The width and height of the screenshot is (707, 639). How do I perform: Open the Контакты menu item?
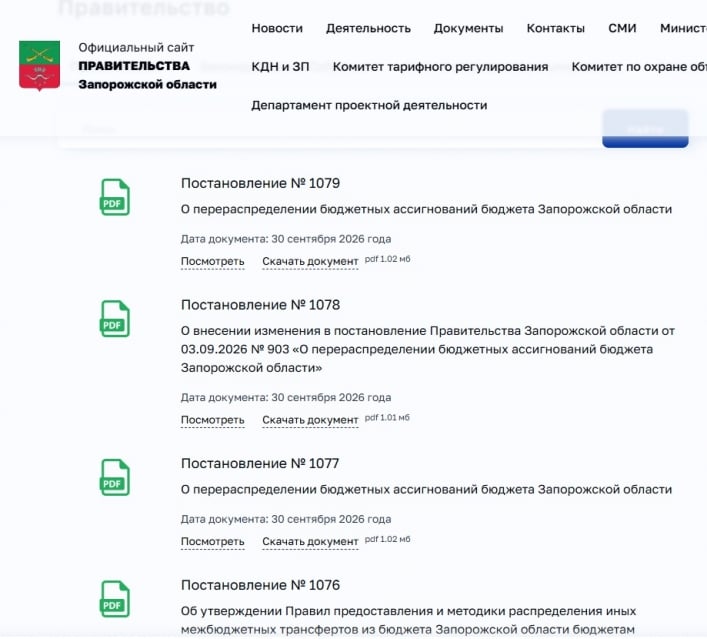tap(556, 28)
